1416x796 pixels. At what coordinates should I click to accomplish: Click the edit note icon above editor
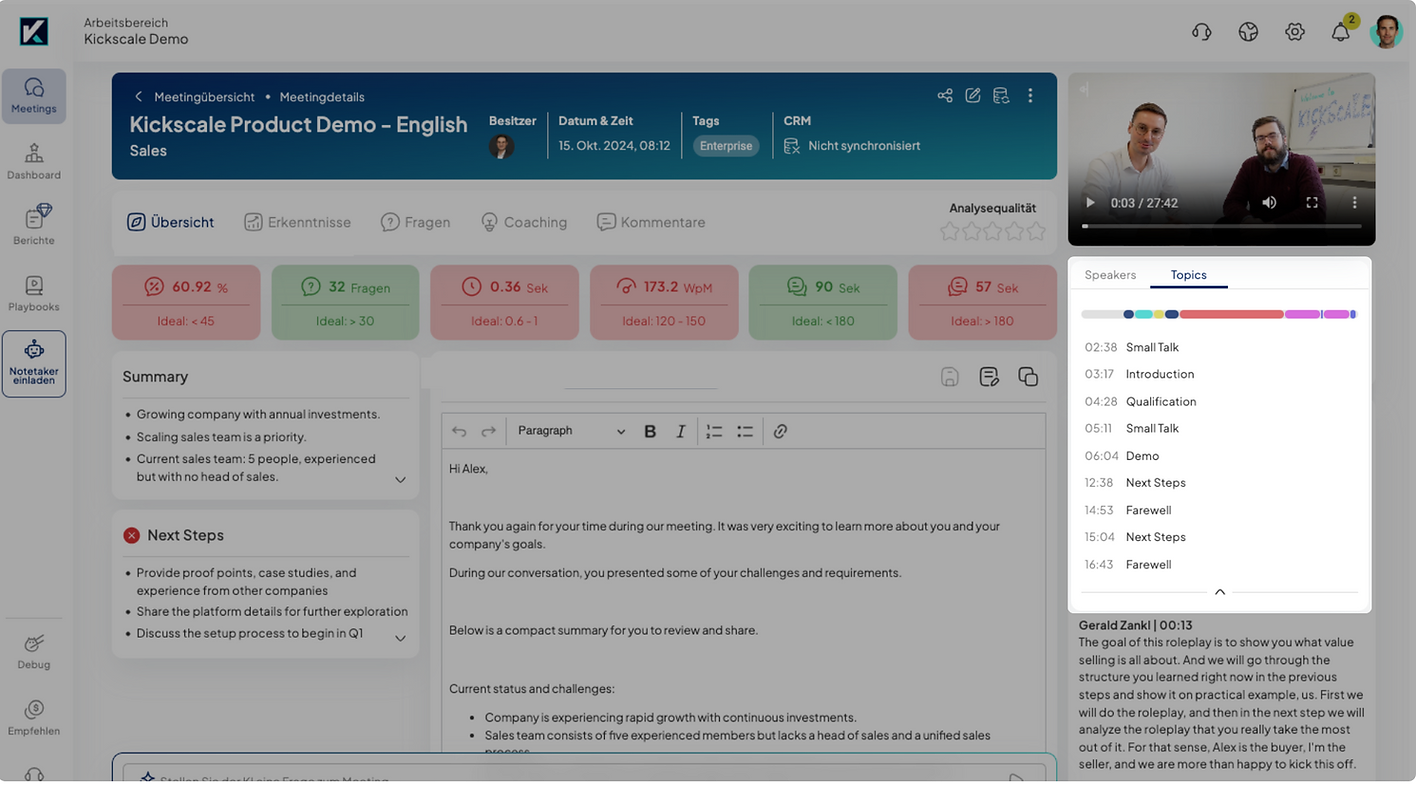tap(989, 376)
